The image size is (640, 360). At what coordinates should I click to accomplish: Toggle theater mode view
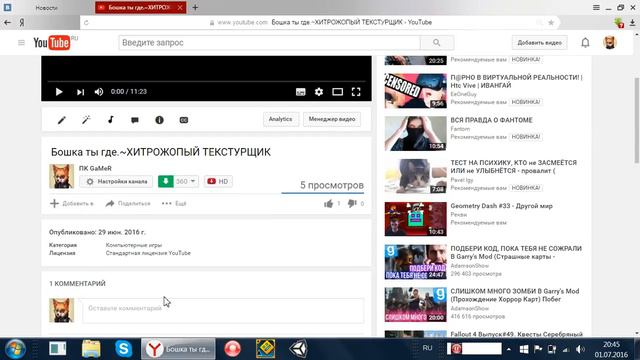click(338, 92)
